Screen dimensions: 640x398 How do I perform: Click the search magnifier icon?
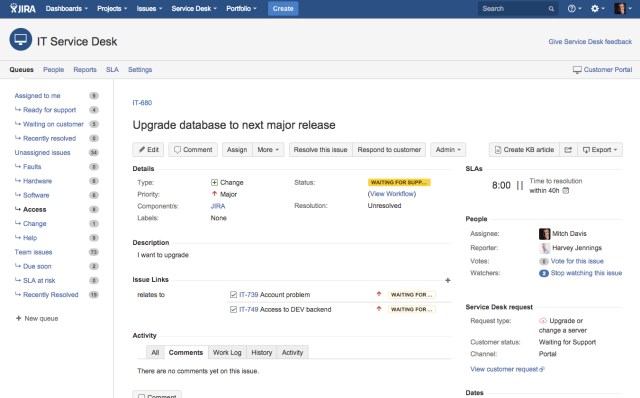point(551,9)
